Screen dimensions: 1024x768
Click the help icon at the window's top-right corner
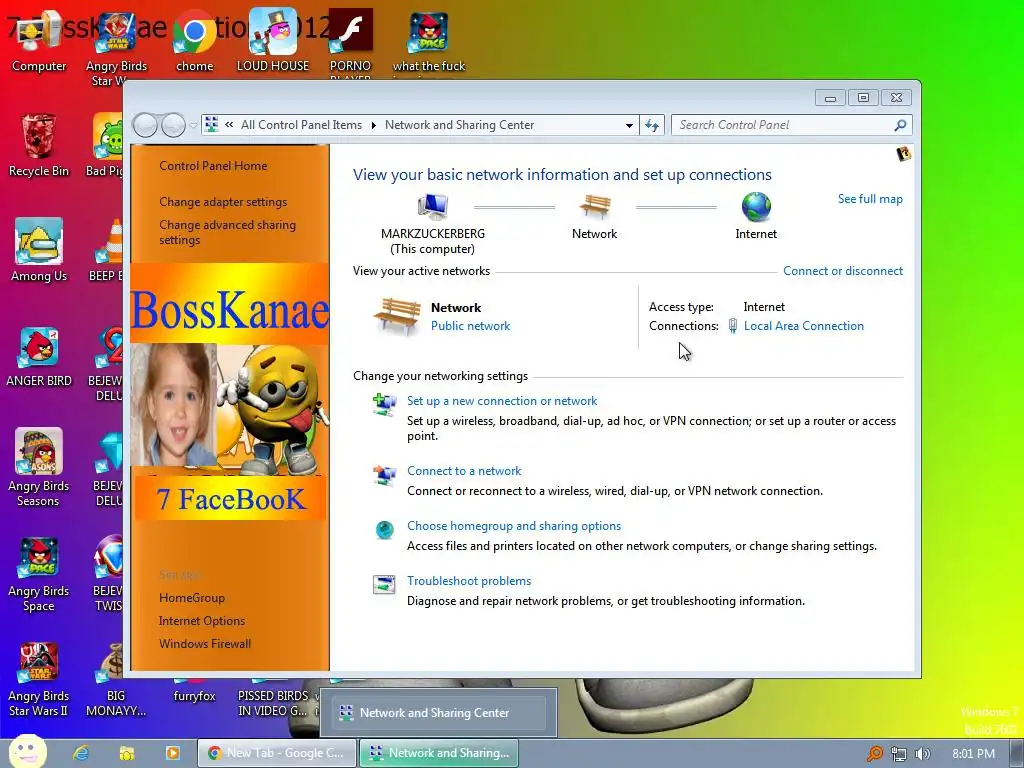pyautogui.click(x=904, y=153)
